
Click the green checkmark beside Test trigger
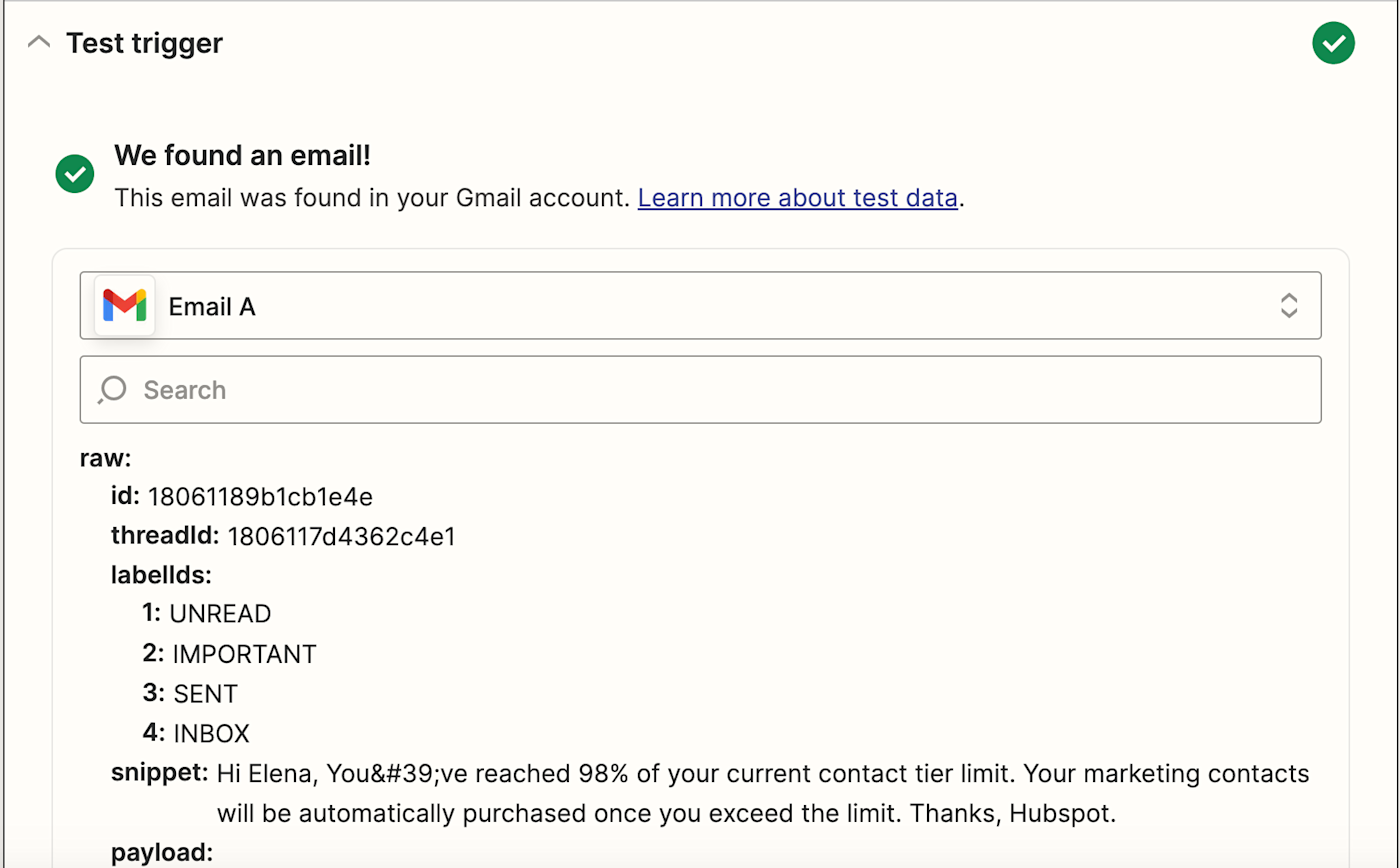coord(1333,43)
